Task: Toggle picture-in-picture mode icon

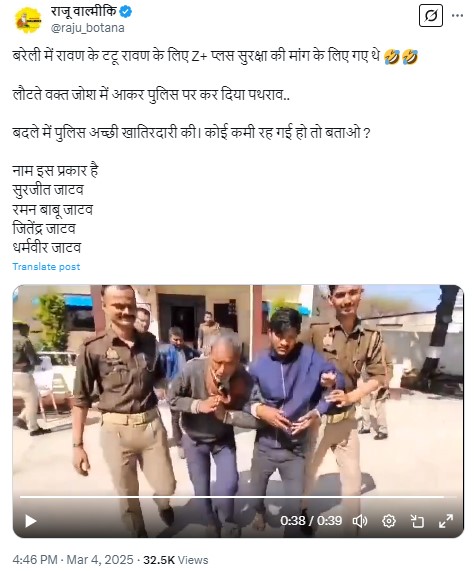Action: click(417, 521)
